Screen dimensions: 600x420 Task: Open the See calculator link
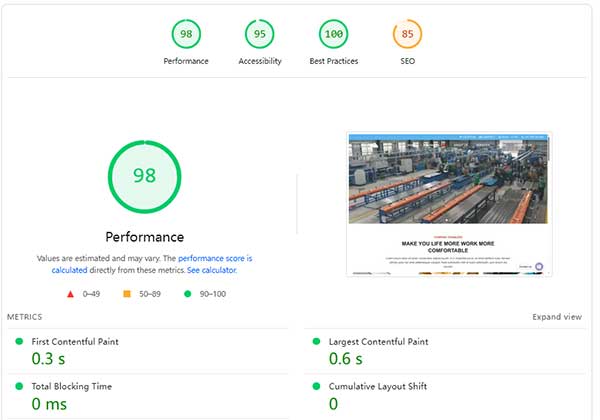click(x=211, y=270)
